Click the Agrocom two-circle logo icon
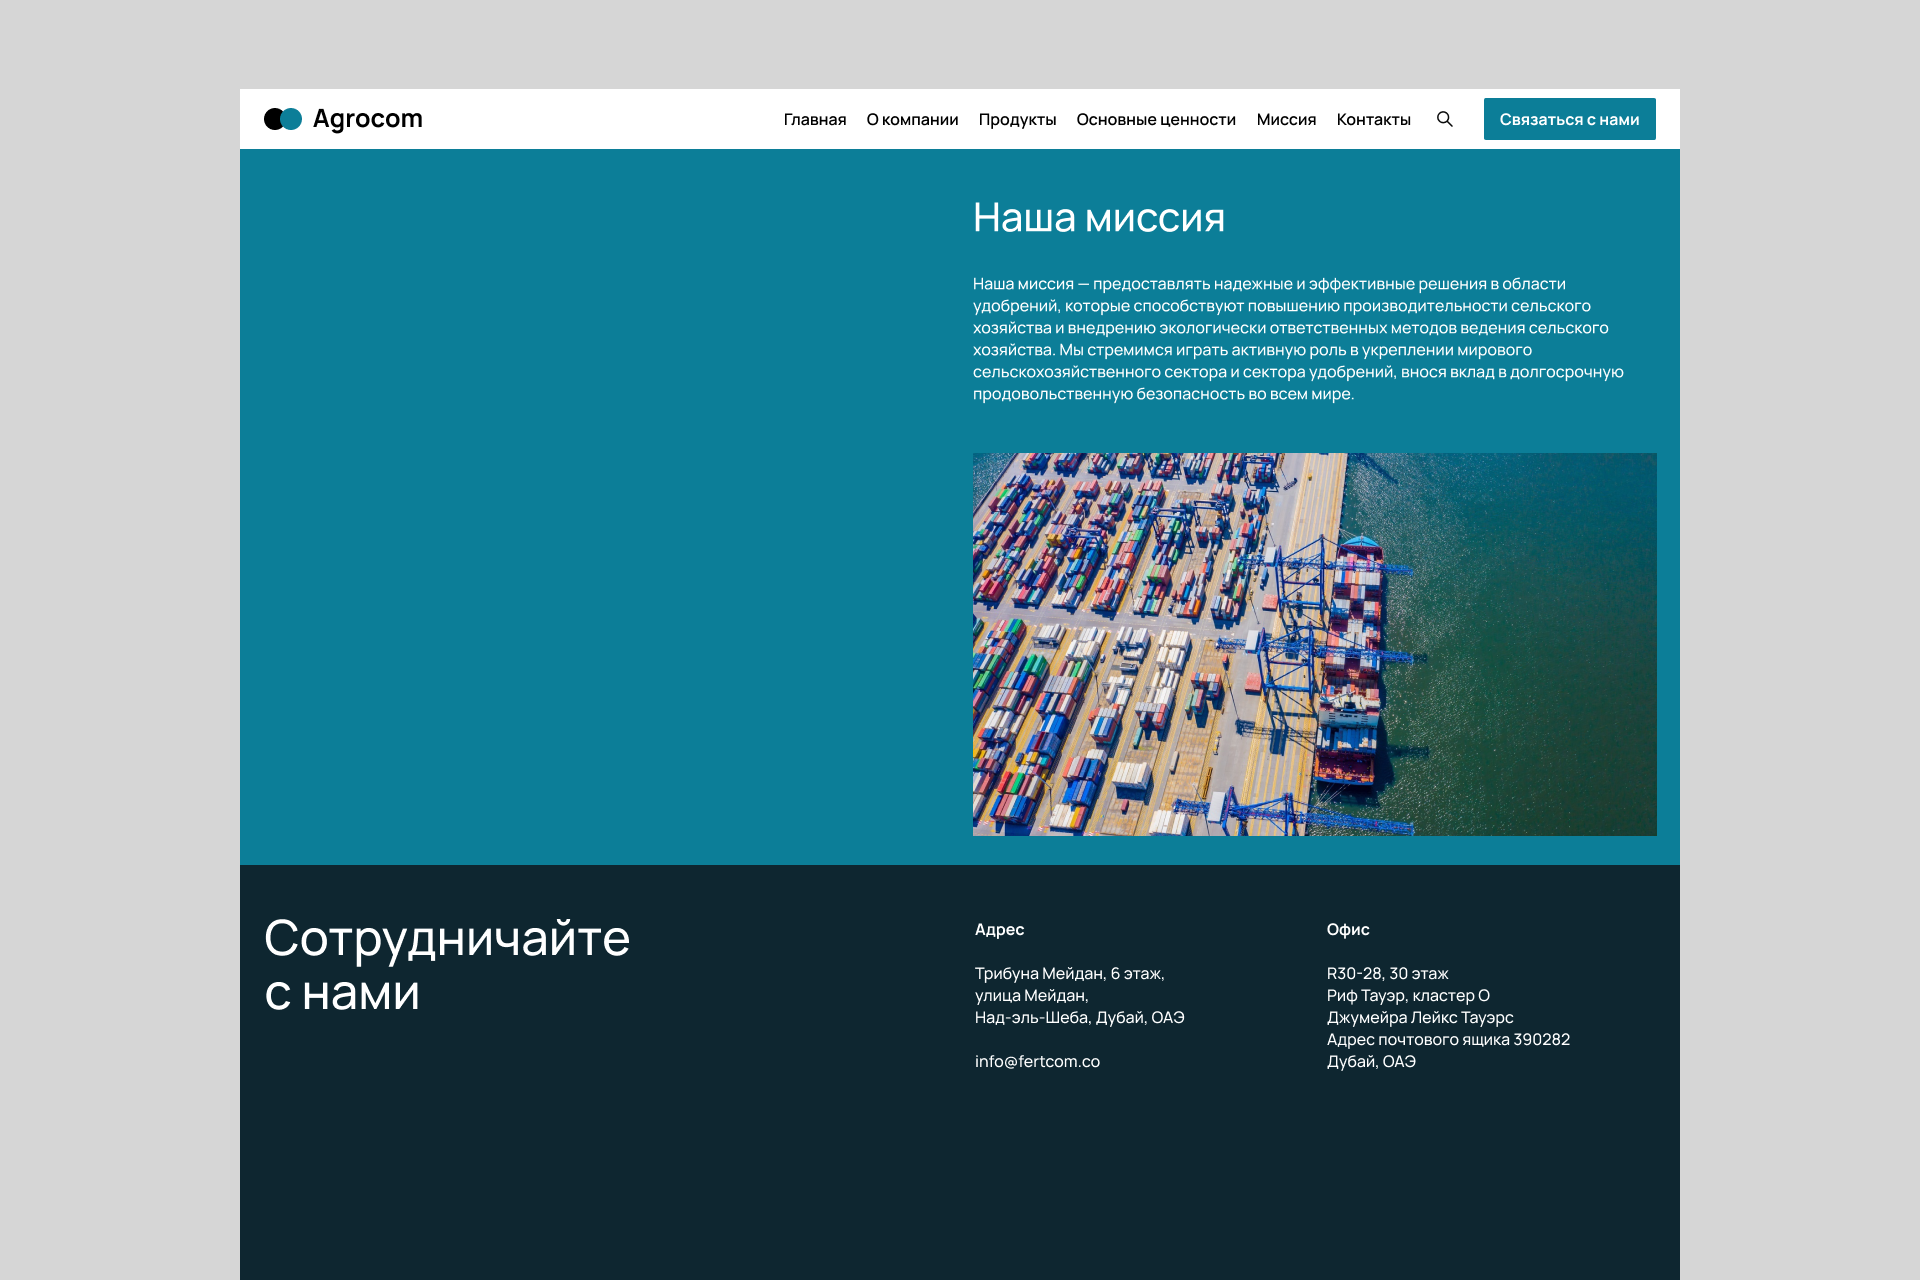1920x1280 pixels. coord(283,119)
